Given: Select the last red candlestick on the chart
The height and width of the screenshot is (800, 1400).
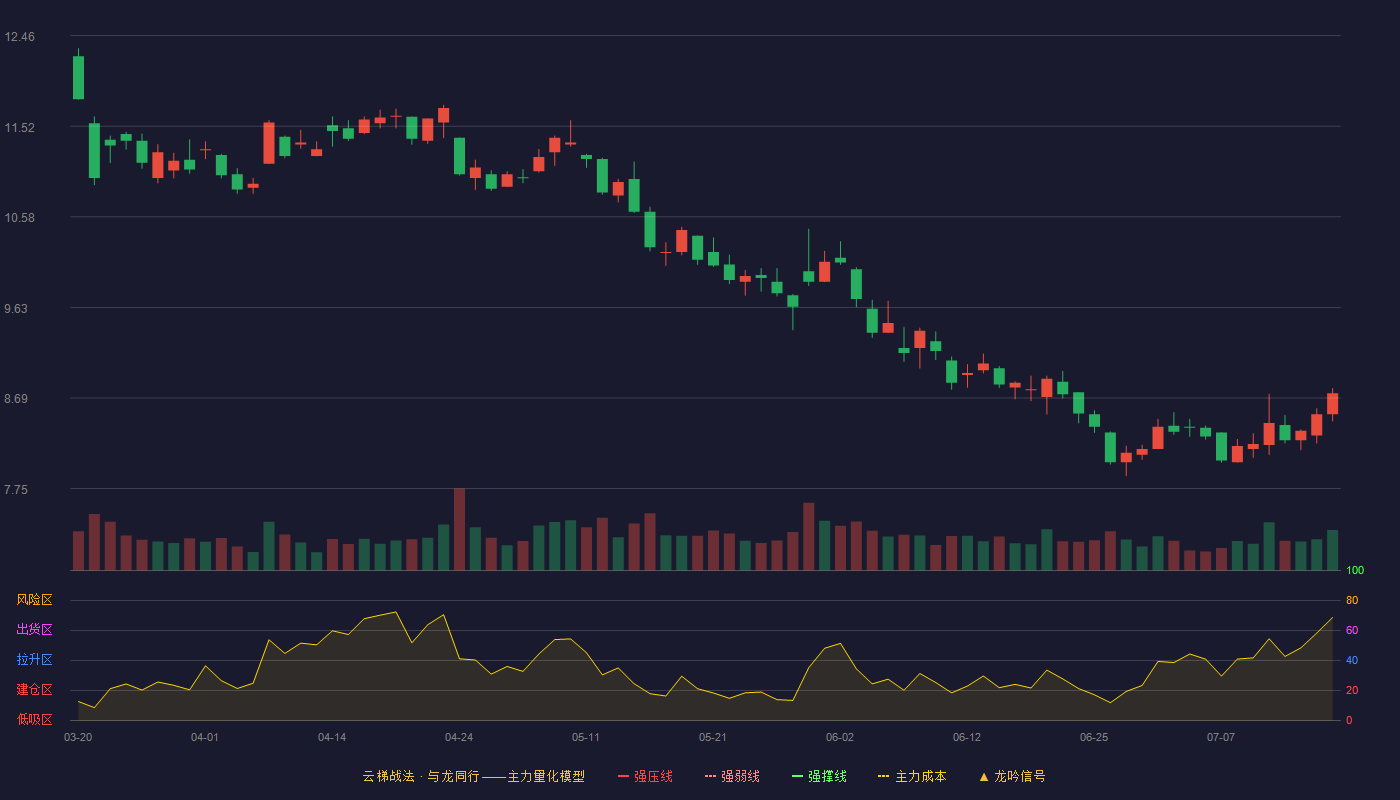Looking at the screenshot, I should [x=1332, y=403].
